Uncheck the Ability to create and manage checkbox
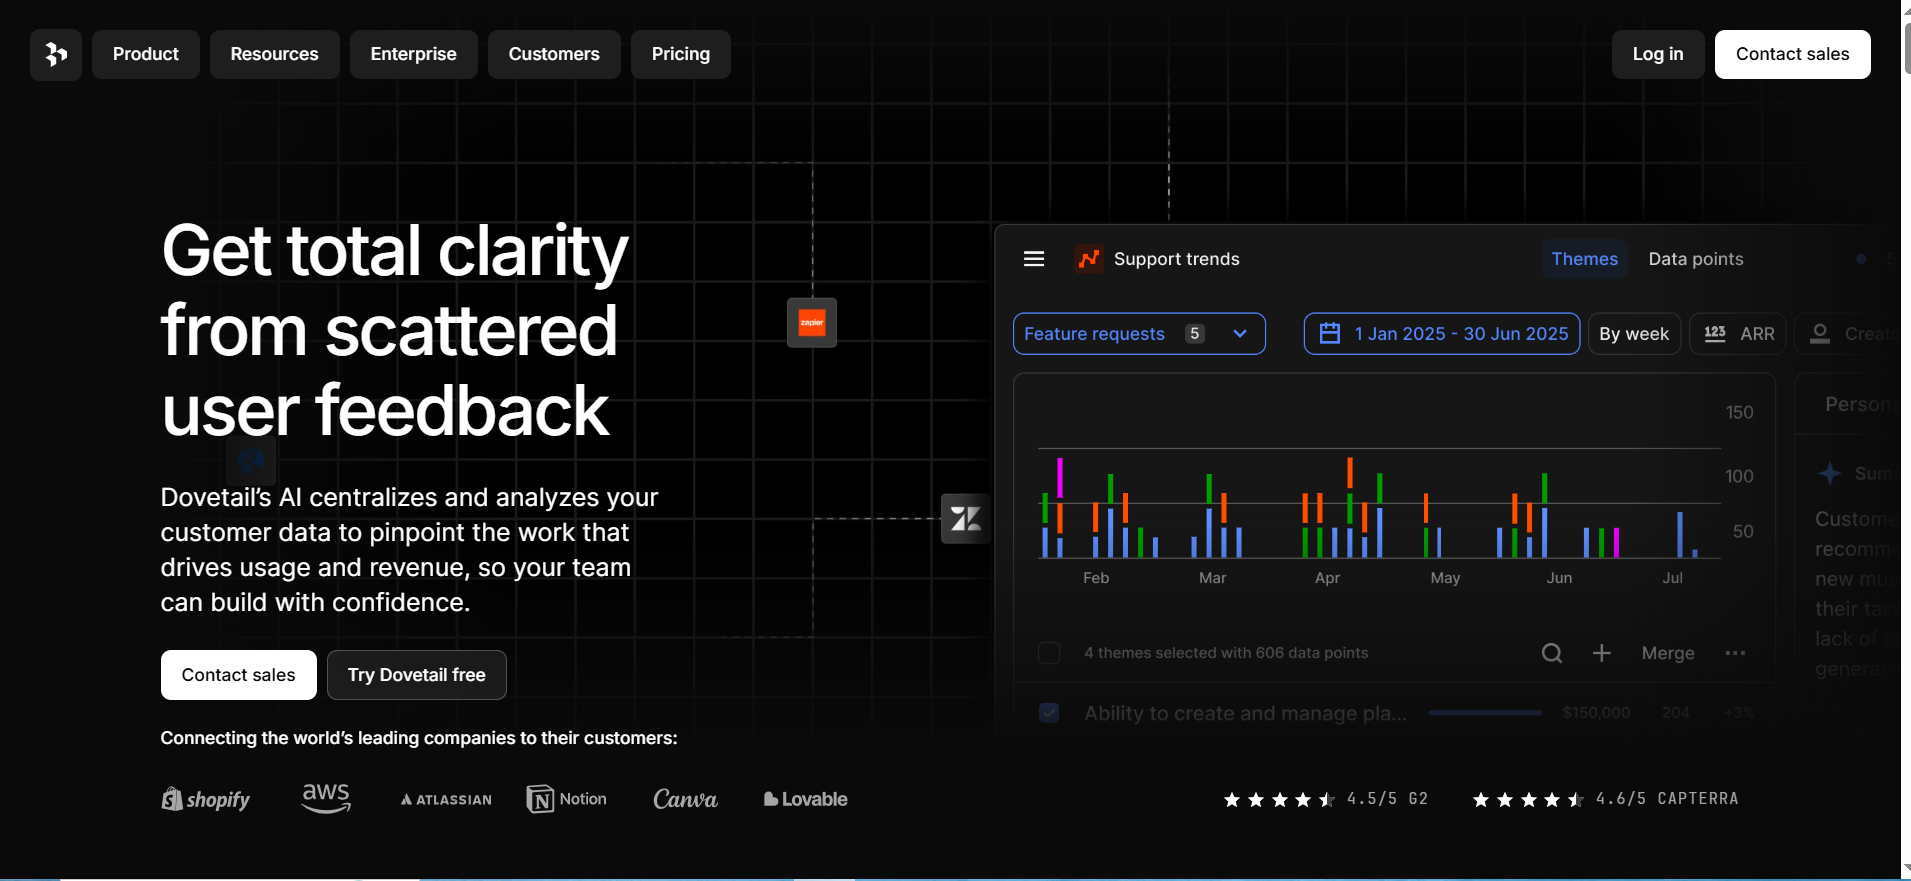Viewport: 1911px width, 881px height. (x=1049, y=713)
